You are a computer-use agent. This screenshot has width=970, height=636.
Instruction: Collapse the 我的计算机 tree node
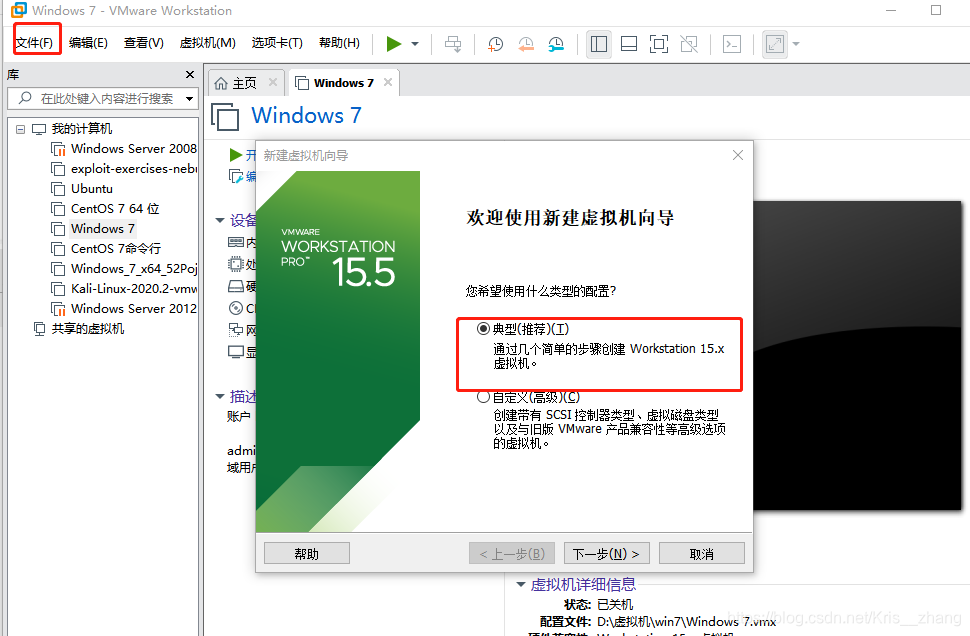click(x=20, y=129)
